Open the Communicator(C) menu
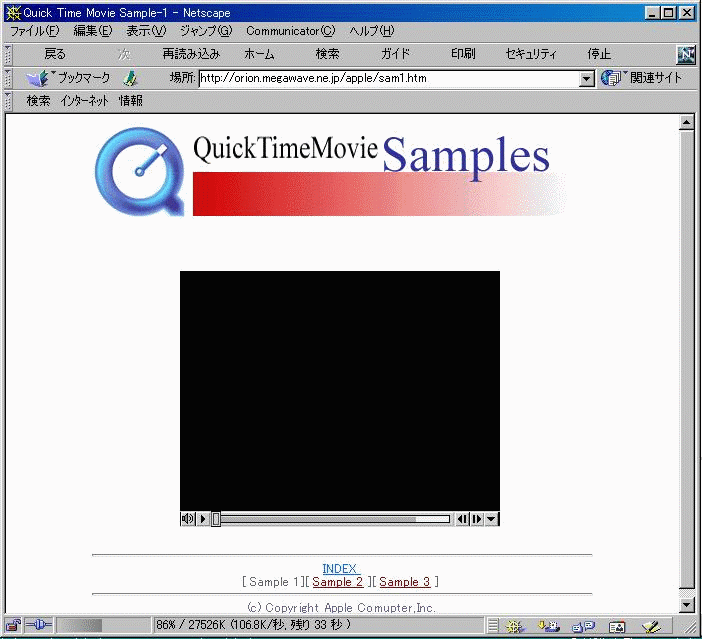The height and width of the screenshot is (639, 702). pos(291,31)
